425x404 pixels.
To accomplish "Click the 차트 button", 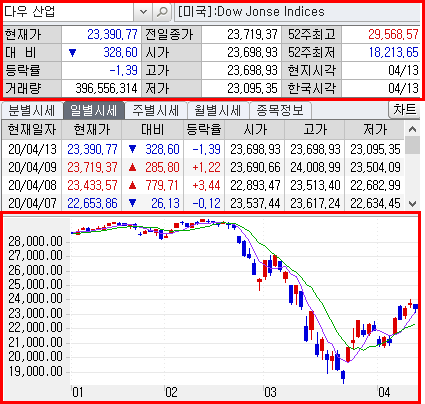I will (x=404, y=110).
